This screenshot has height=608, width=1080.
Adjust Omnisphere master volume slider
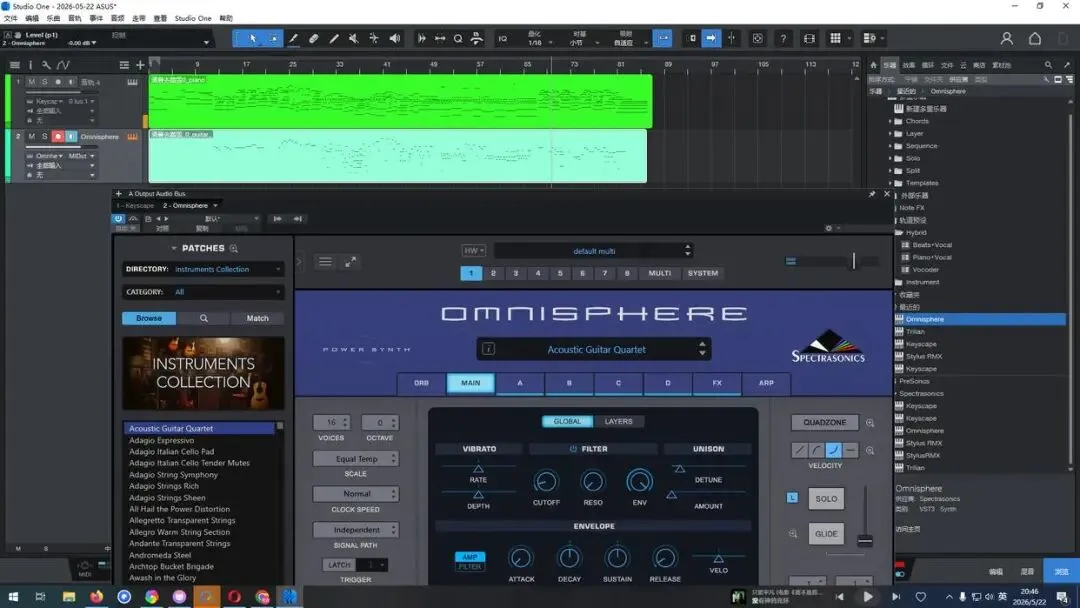tap(853, 261)
